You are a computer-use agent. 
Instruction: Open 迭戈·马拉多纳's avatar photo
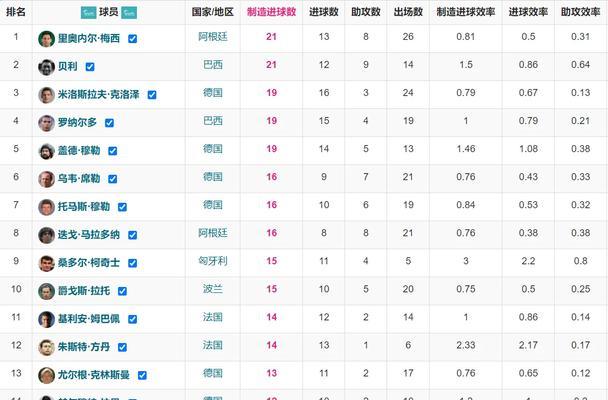pyautogui.click(x=47, y=235)
